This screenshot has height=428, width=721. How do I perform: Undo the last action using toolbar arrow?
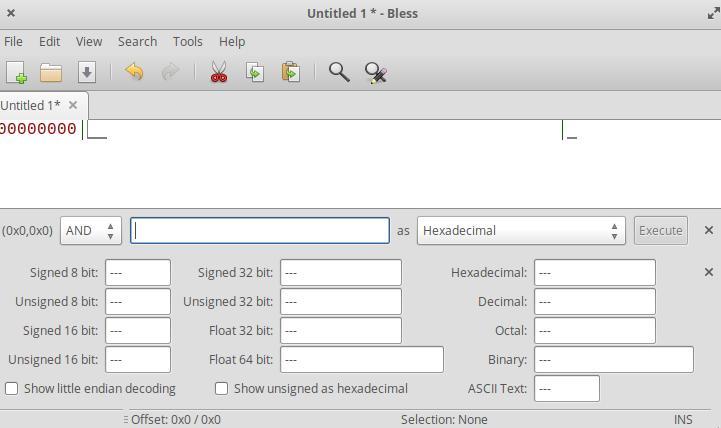133,72
